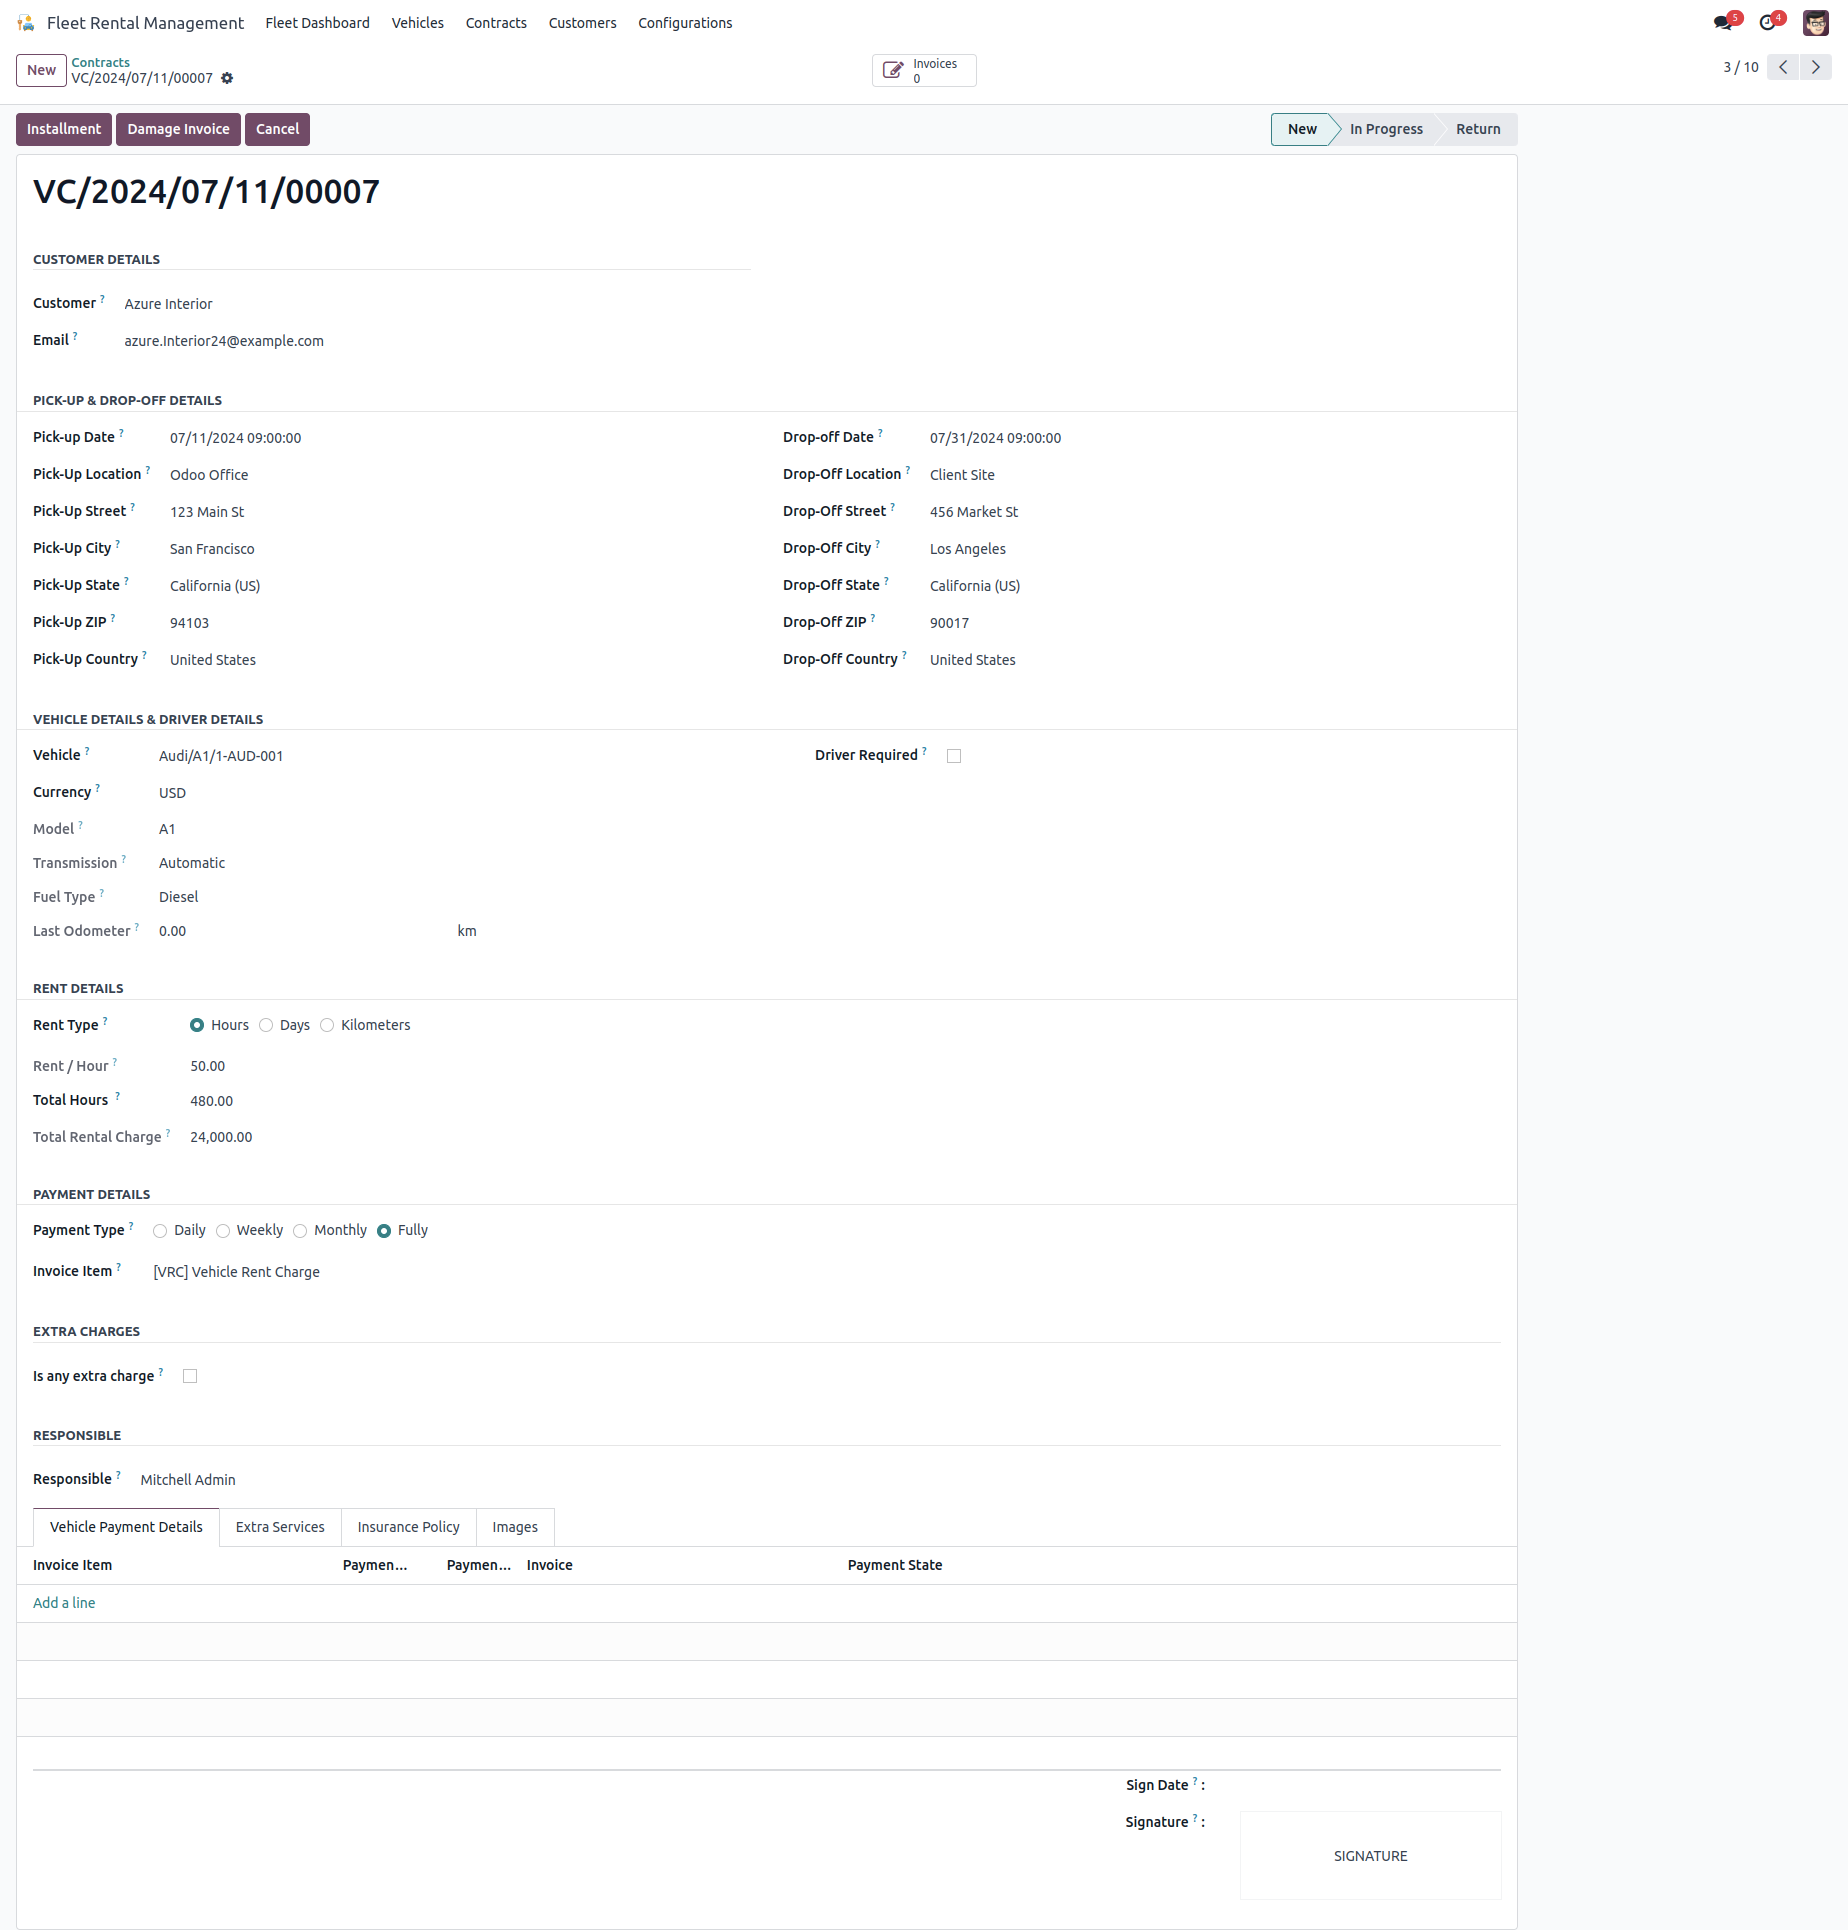1848x1930 pixels.
Task: Click the Cancel button
Action: (x=277, y=129)
